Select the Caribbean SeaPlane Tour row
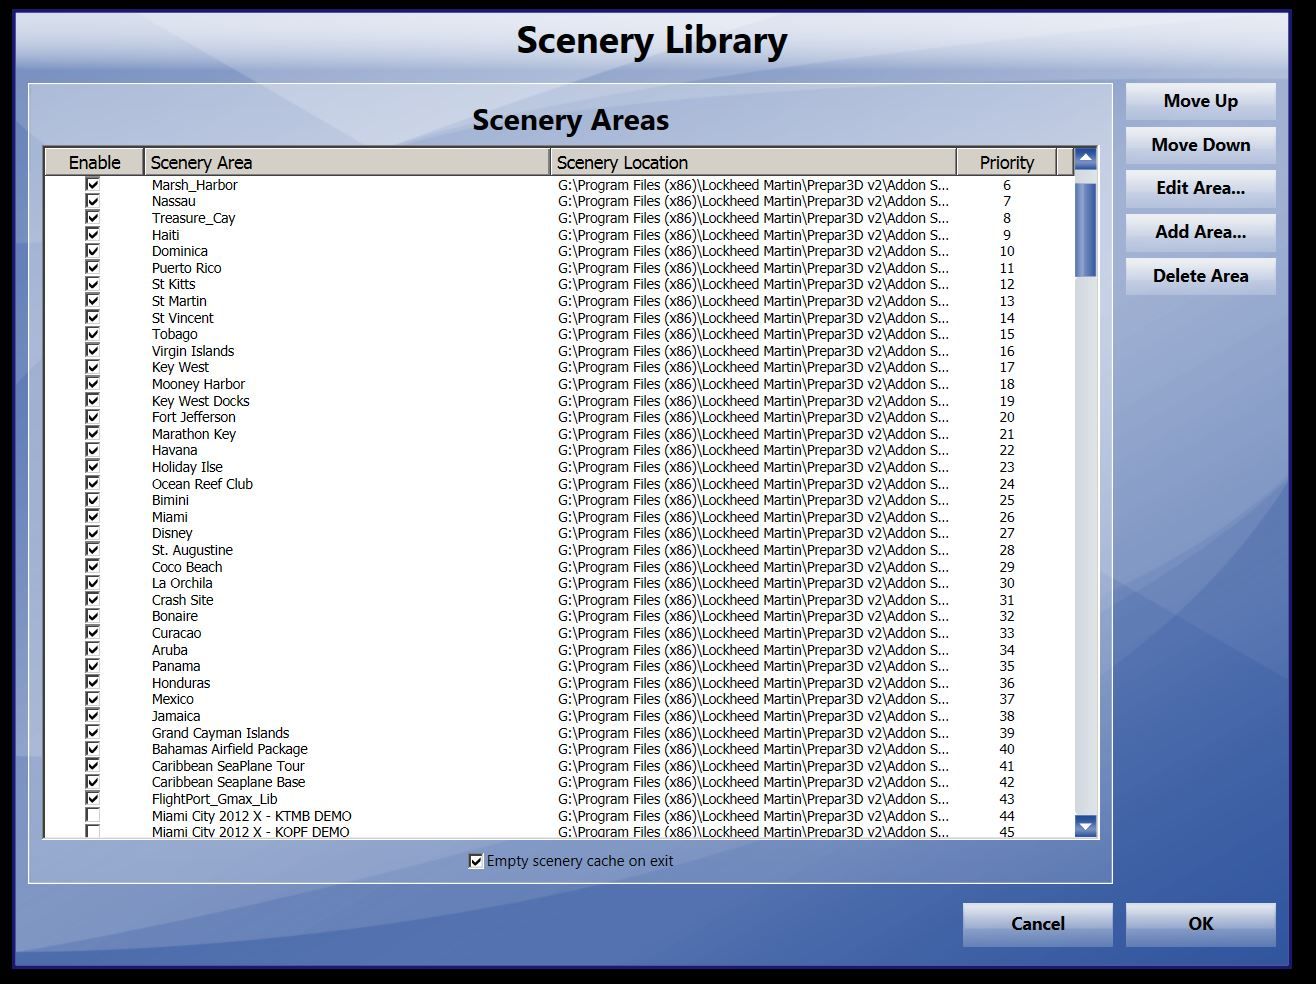Screen dimensions: 1316x984 559,766
